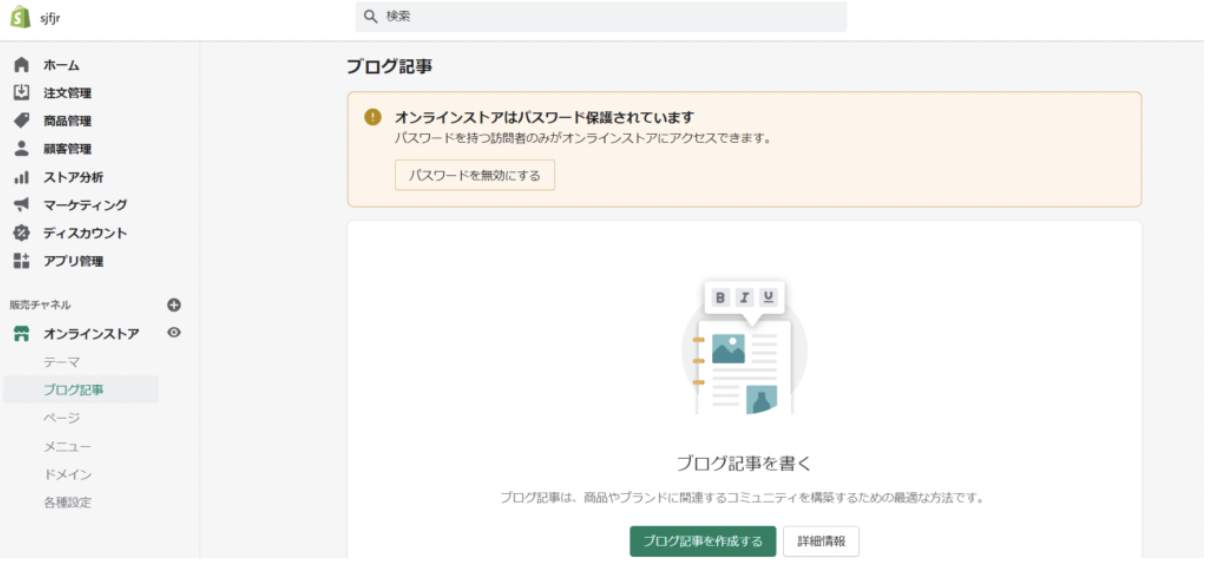Click the アプリ管理 grid icon

[21, 261]
